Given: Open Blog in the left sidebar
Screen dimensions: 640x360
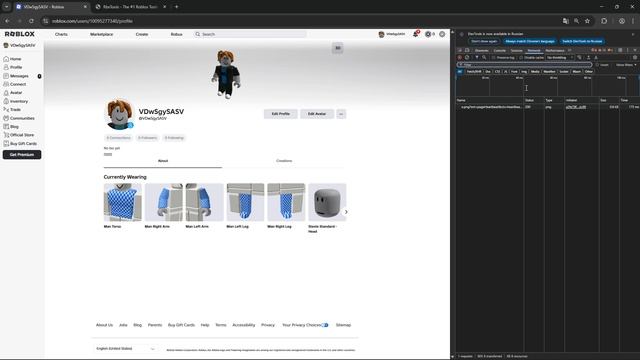Looking at the screenshot, I should 11,127.
